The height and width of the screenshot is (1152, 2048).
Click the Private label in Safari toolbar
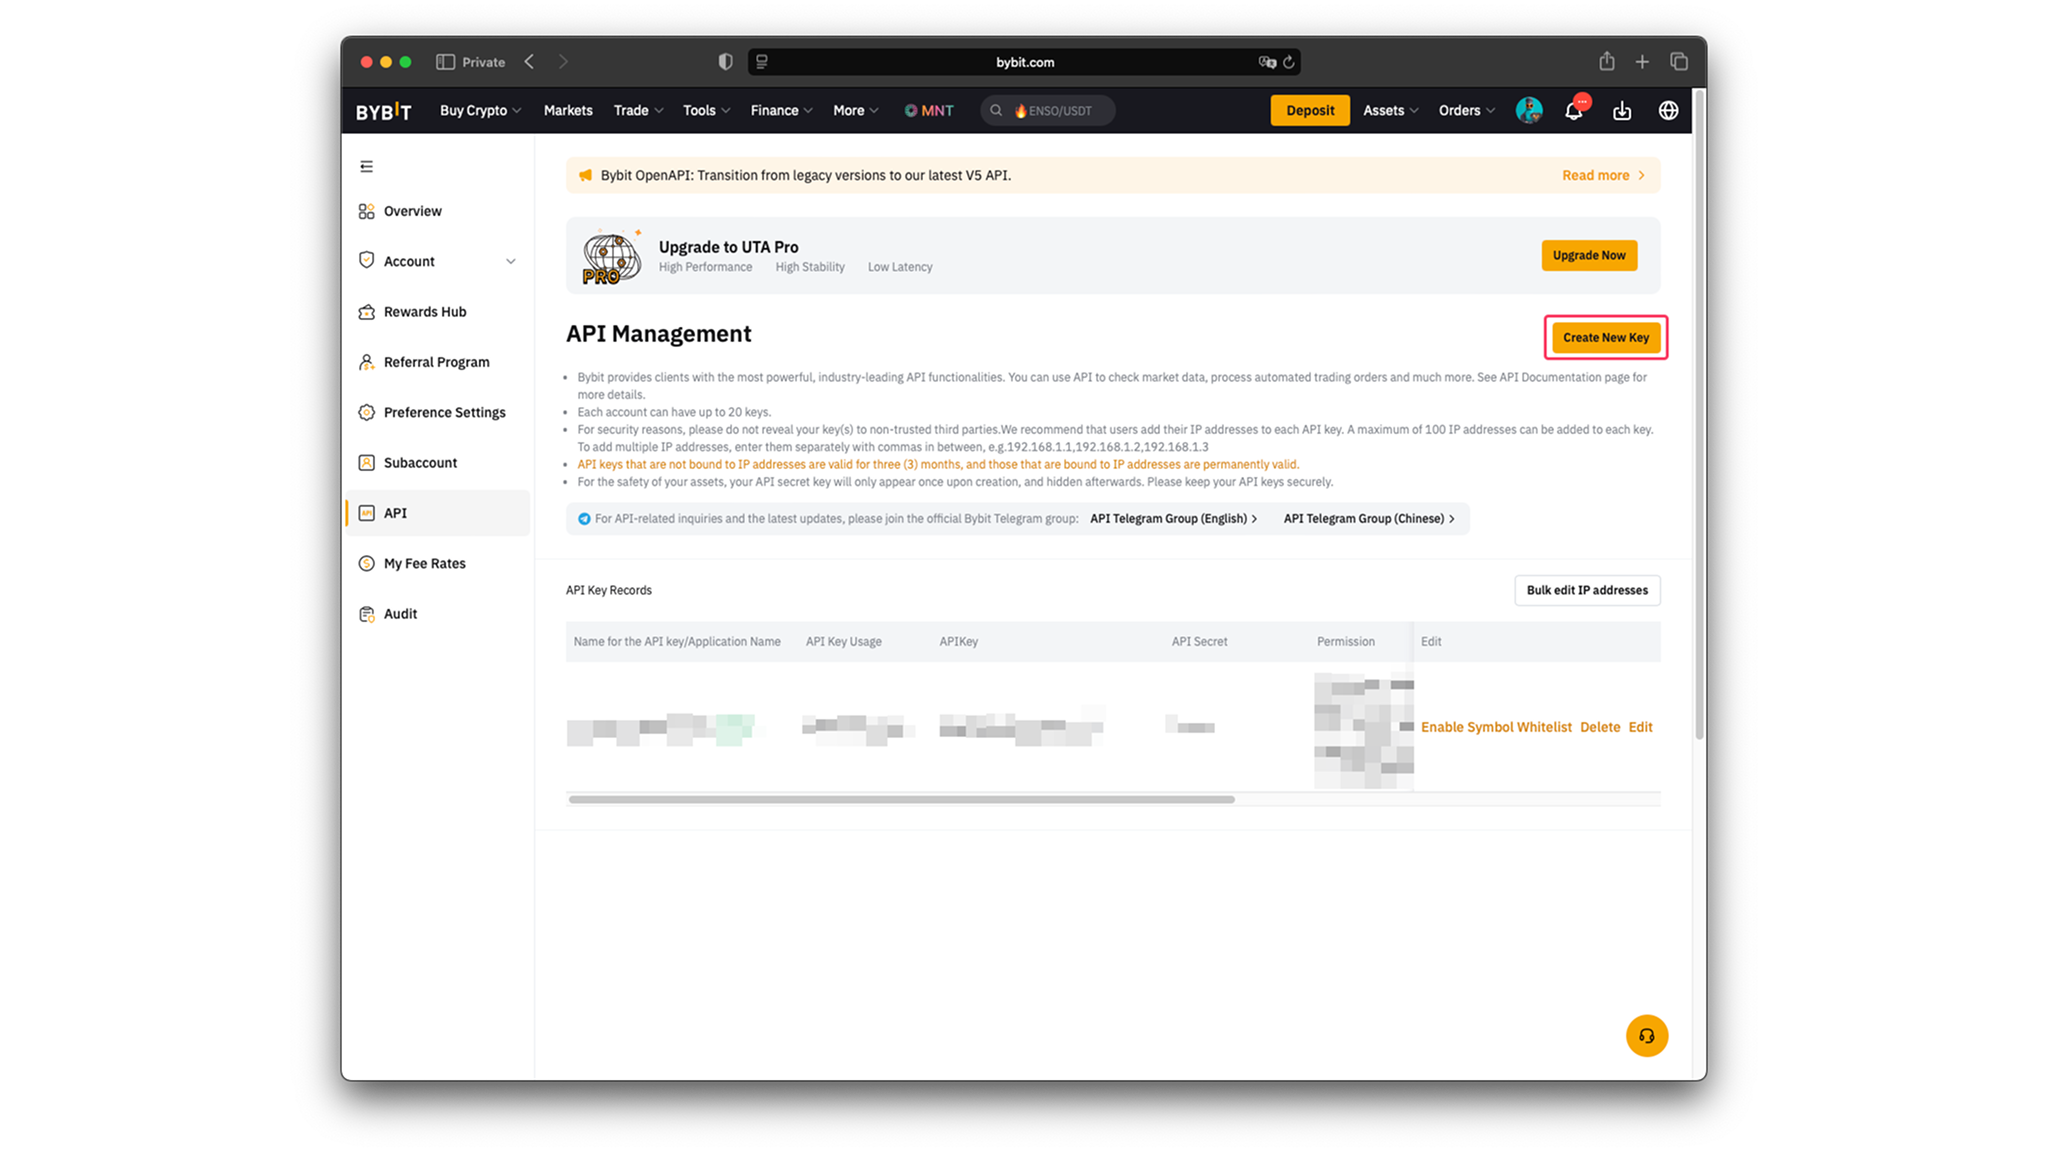pos(483,62)
